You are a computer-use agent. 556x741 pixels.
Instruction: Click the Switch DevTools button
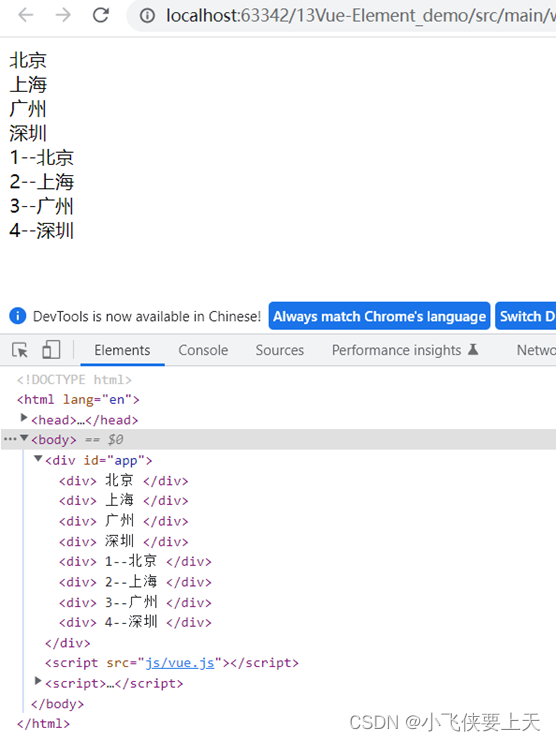(x=526, y=316)
